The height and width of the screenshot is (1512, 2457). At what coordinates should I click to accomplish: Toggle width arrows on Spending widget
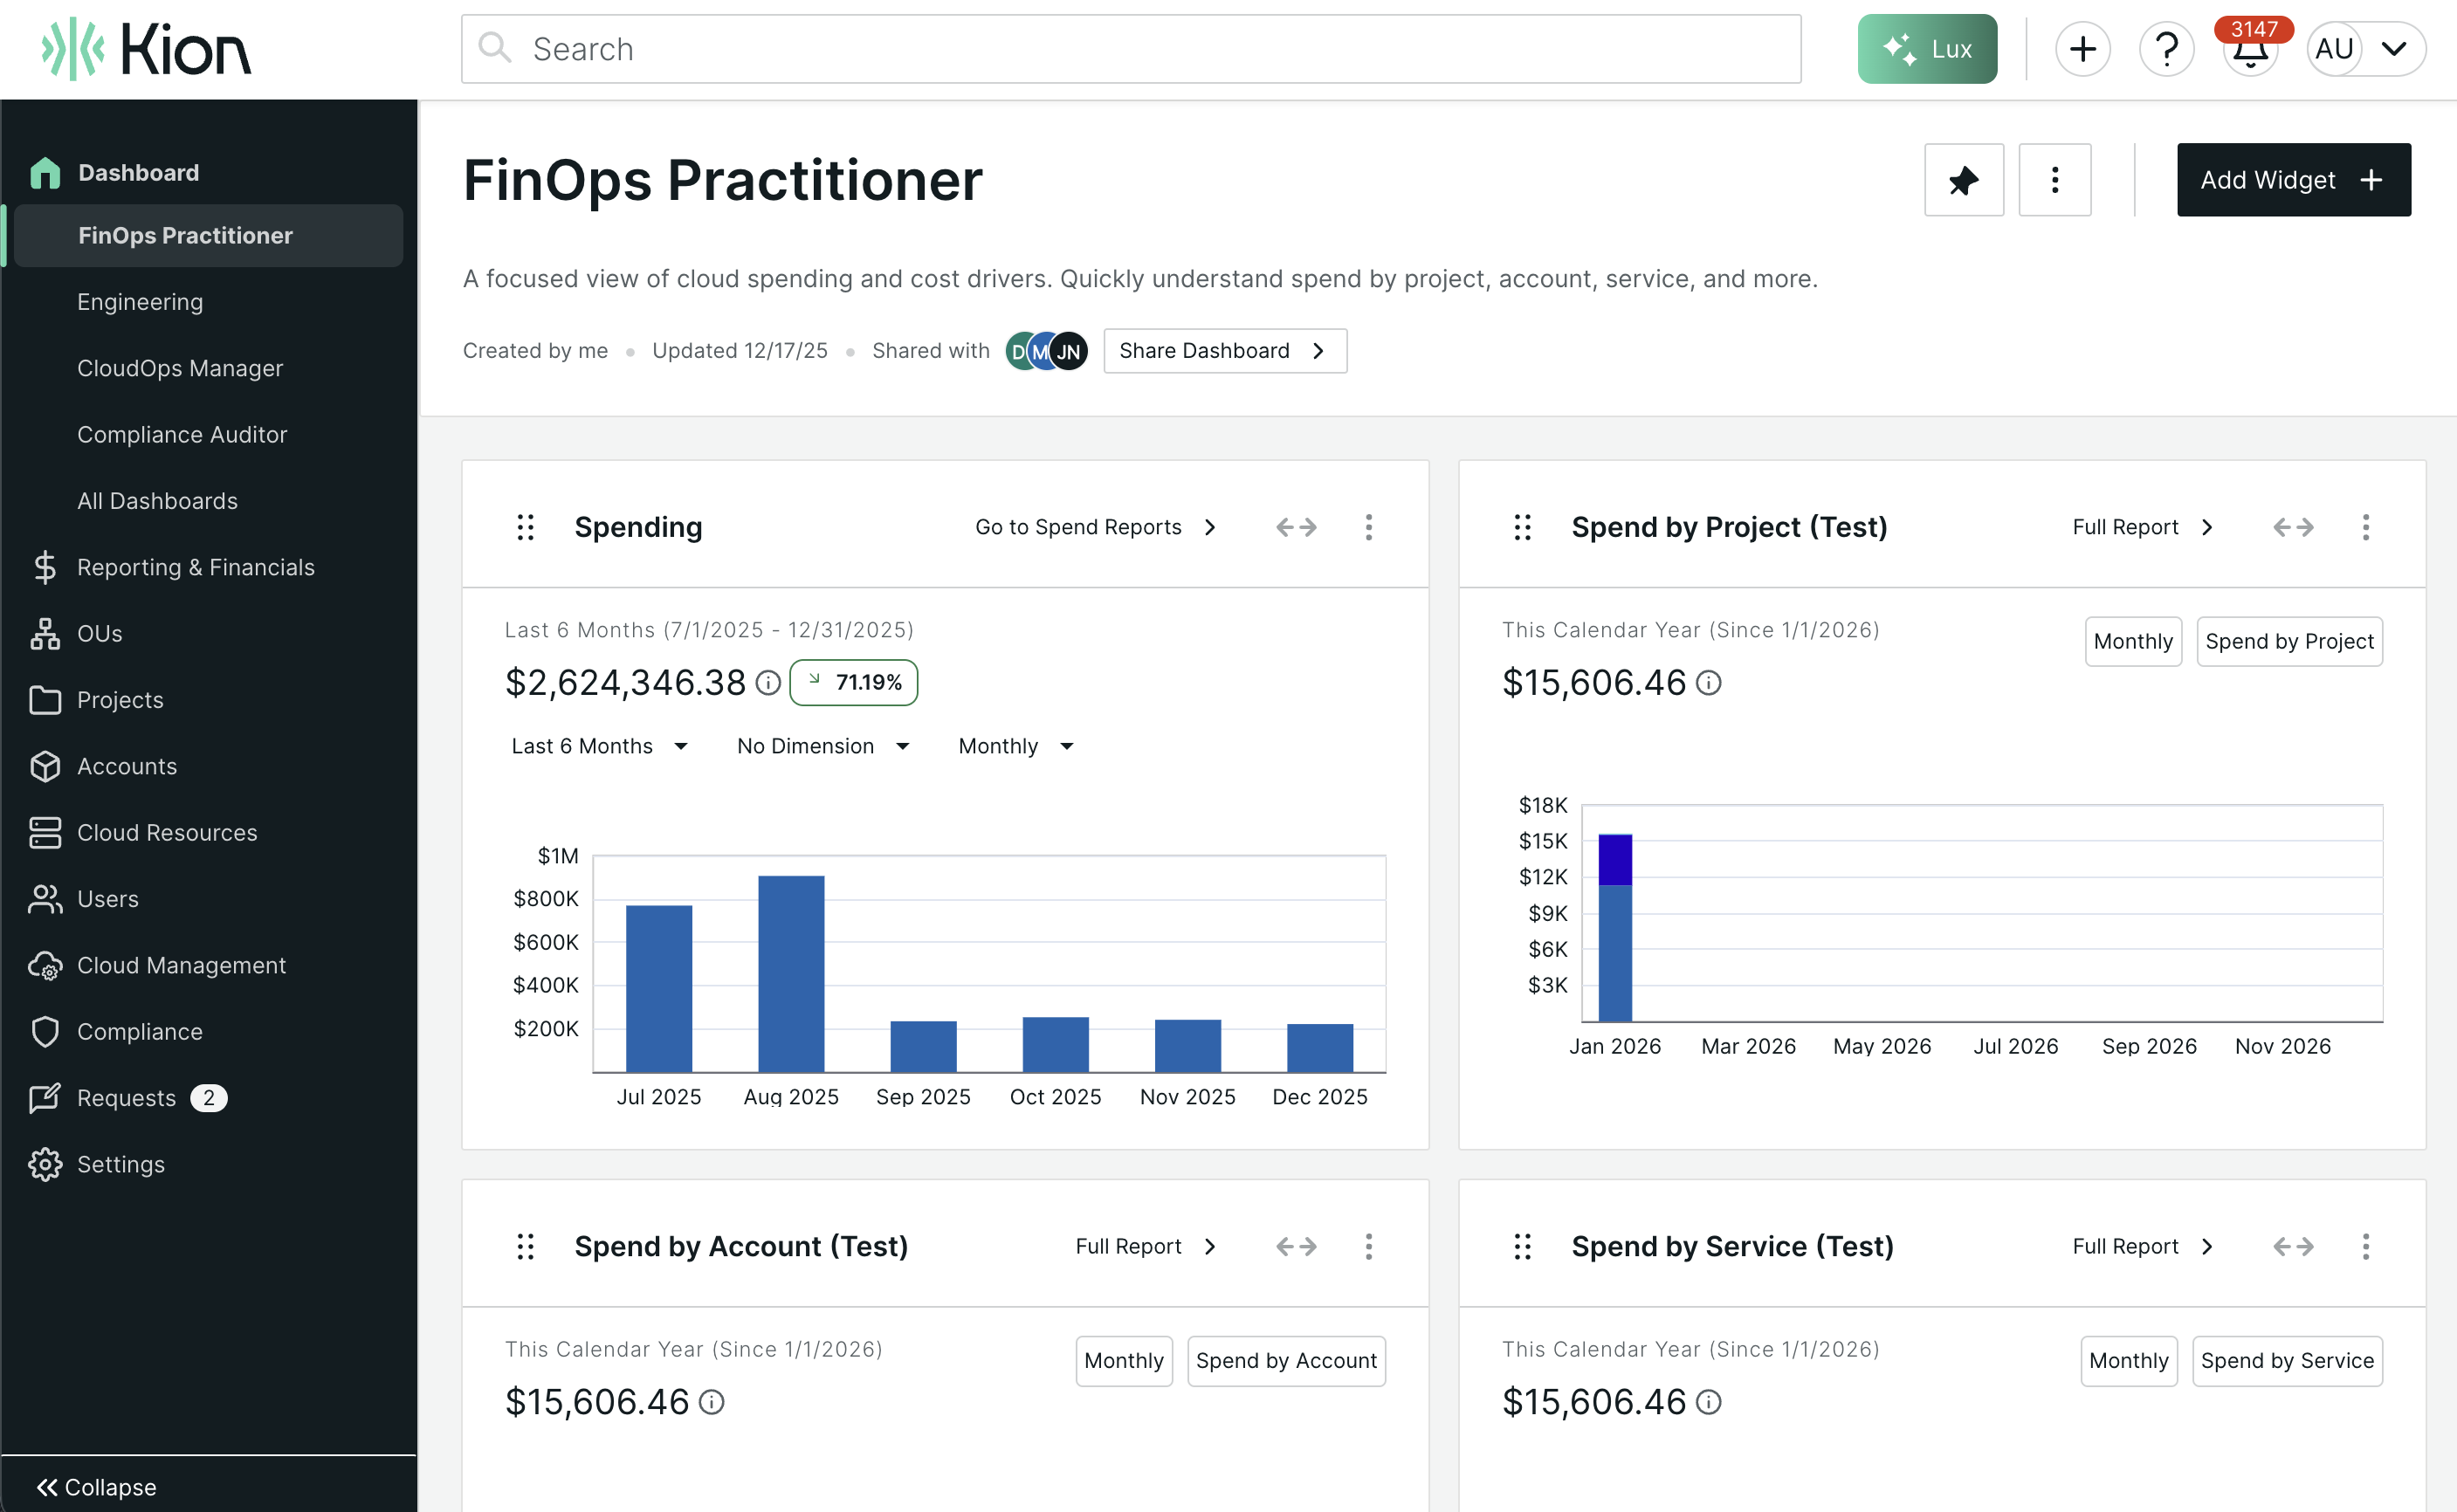tap(1296, 527)
